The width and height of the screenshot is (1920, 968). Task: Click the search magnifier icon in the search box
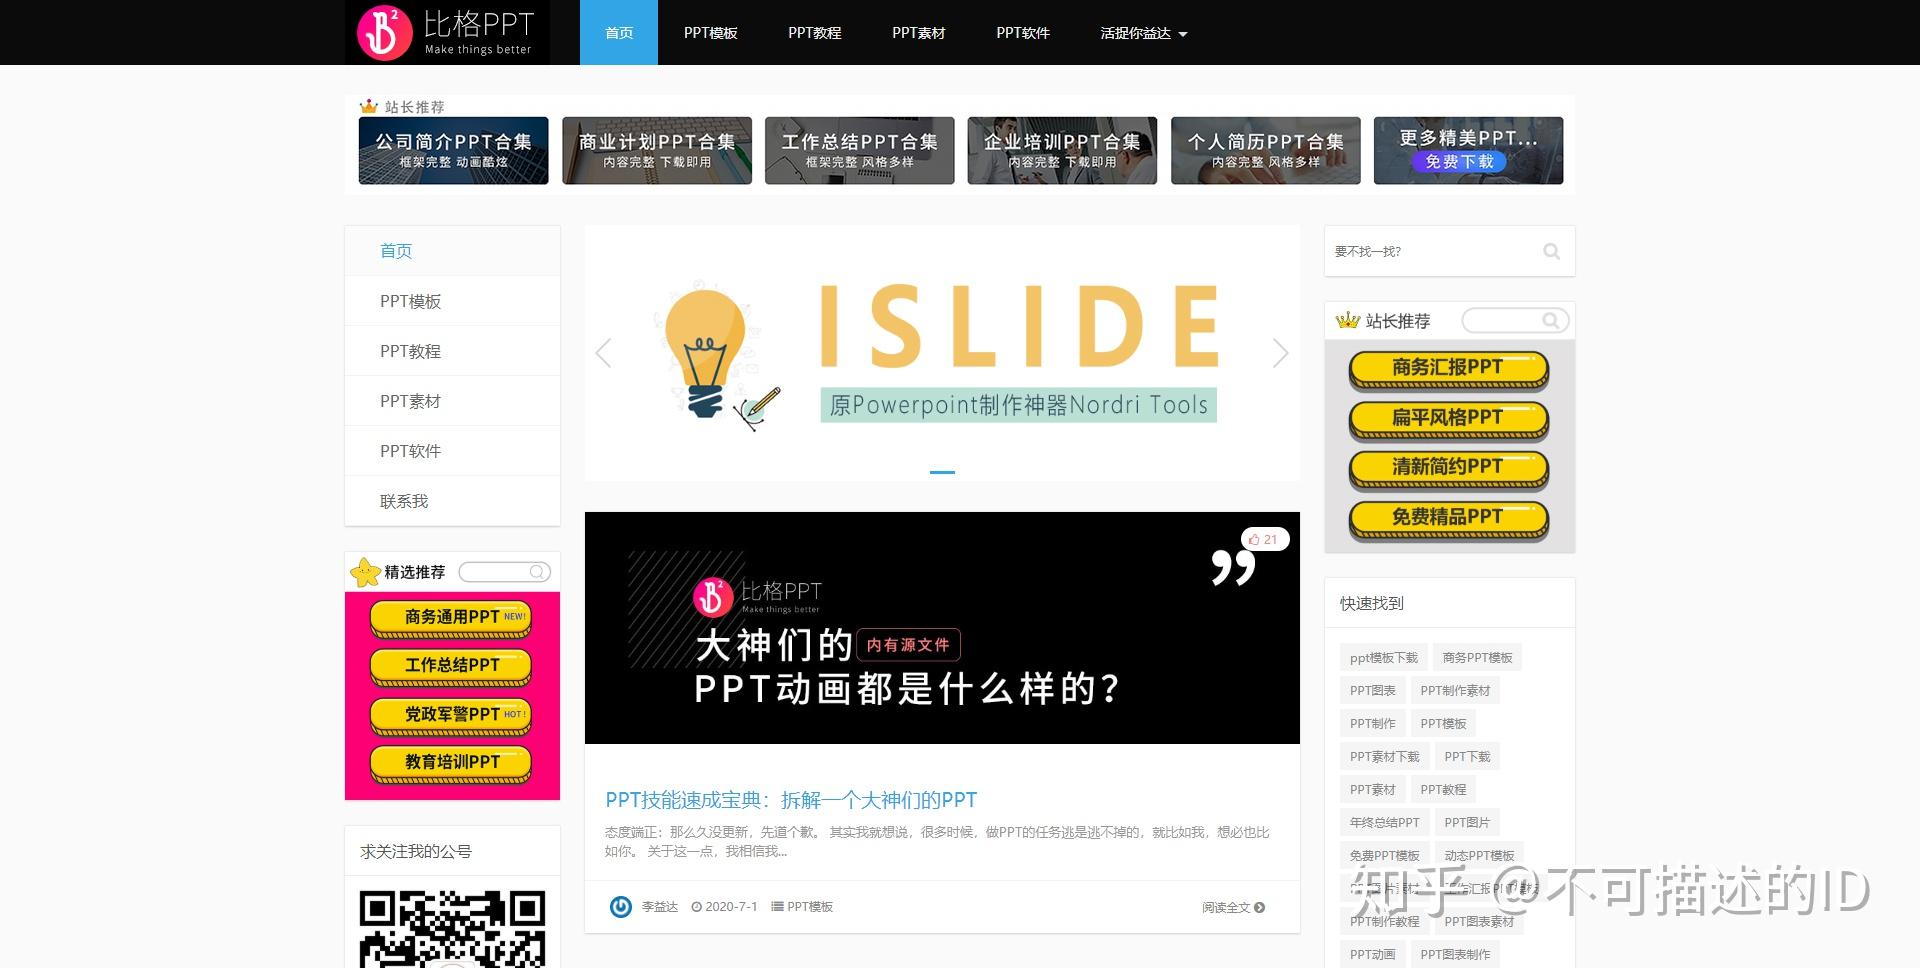1551,251
